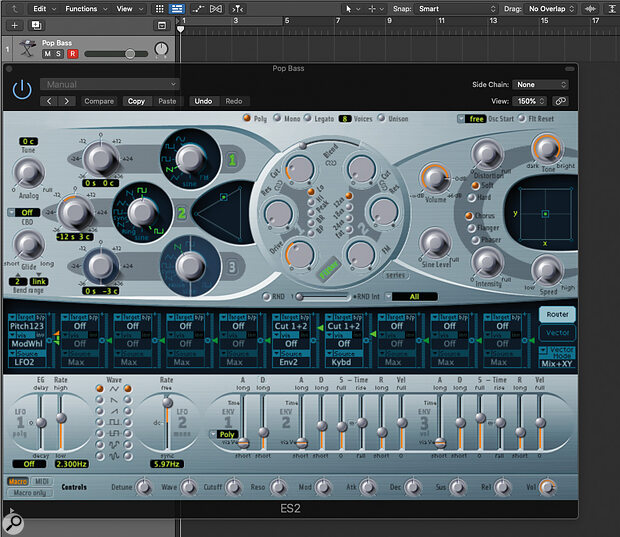Viewport: 620px width, 537px height.
Task: Select Hard distortion type
Action: tap(472, 197)
